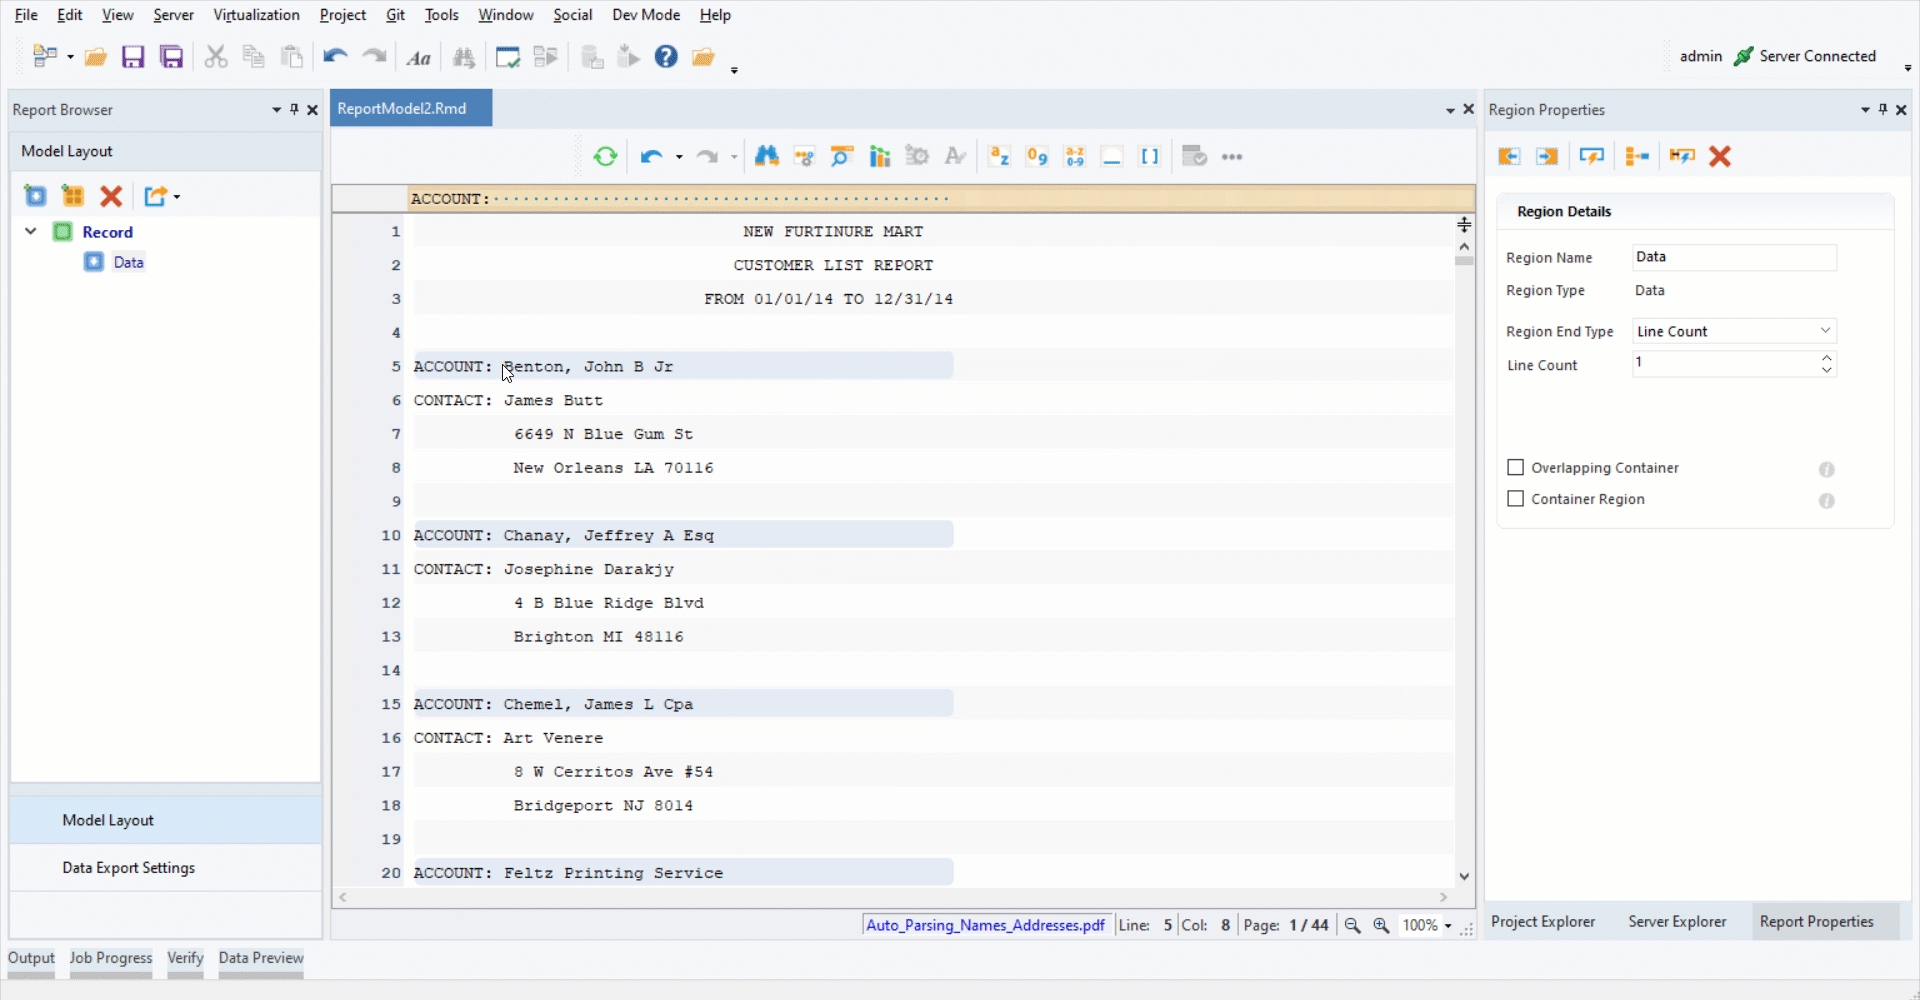Open Data Export Settings section
Viewport: 1920px width, 1000px height.
point(128,868)
